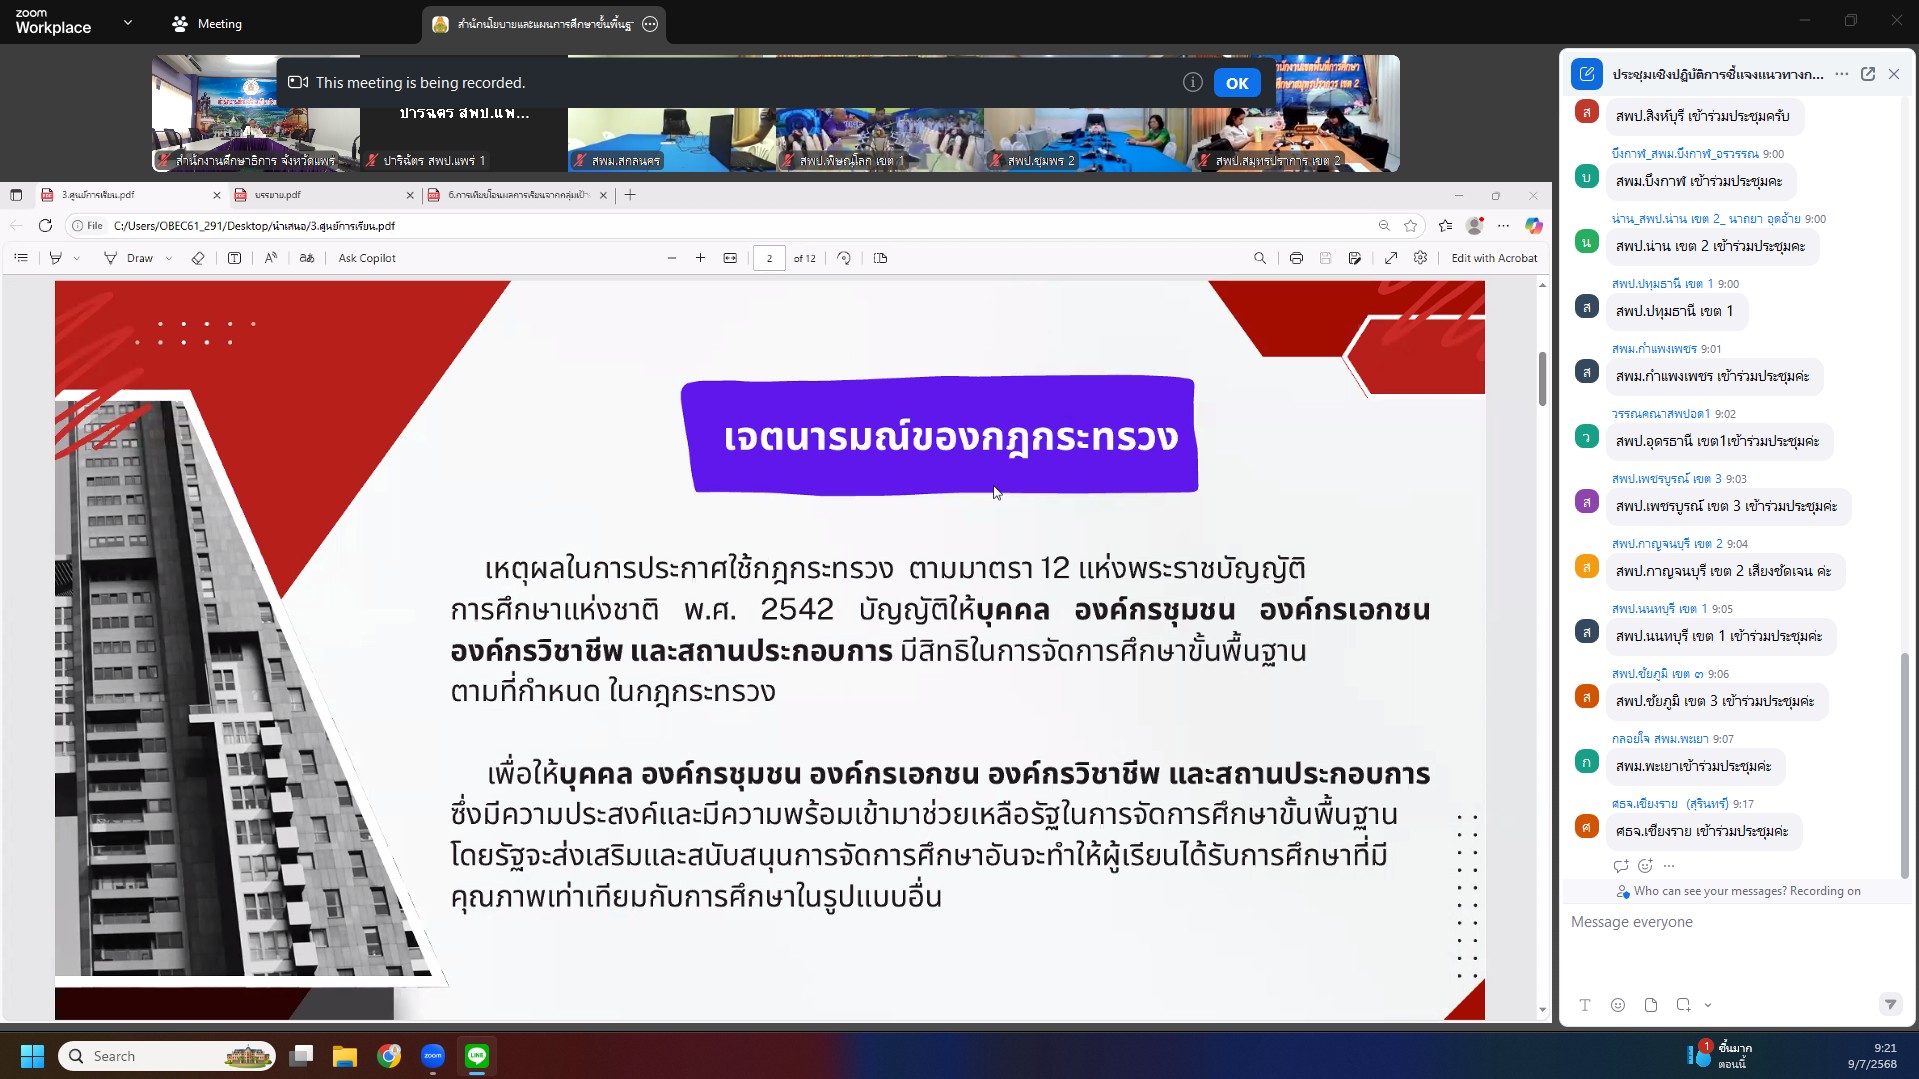Expand the Zoom Workplace dropdown arrow

[128, 23]
